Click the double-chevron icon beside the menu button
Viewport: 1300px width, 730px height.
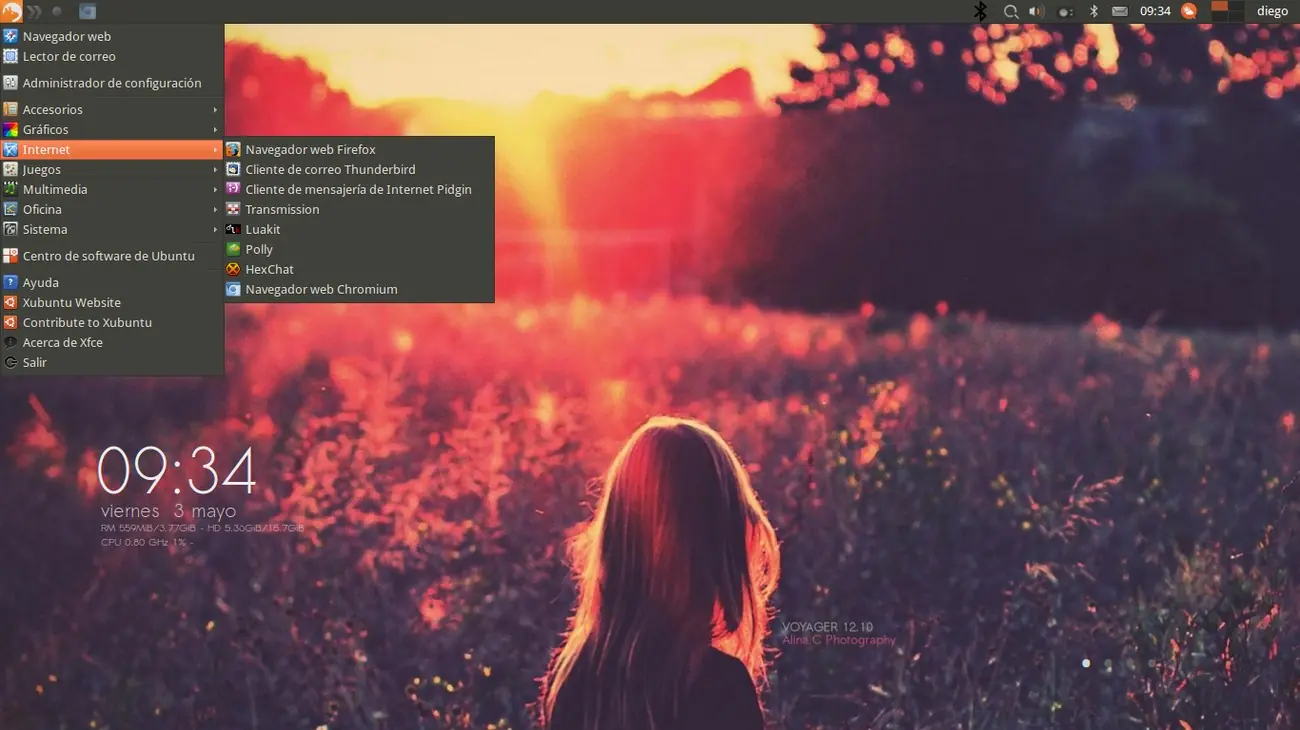coord(34,11)
